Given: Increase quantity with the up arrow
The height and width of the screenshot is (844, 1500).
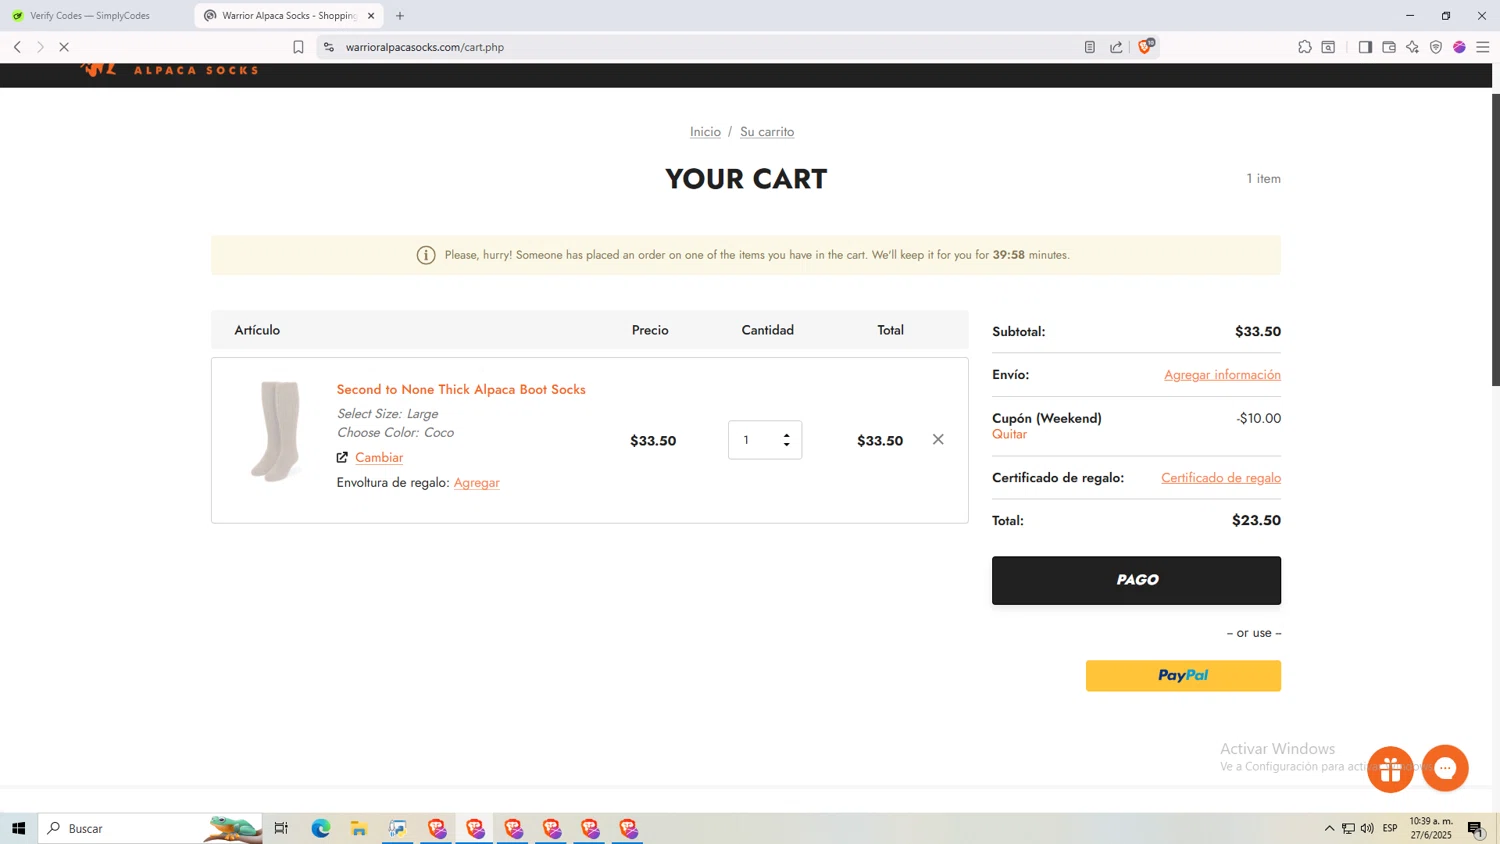Looking at the screenshot, I should tap(787, 435).
